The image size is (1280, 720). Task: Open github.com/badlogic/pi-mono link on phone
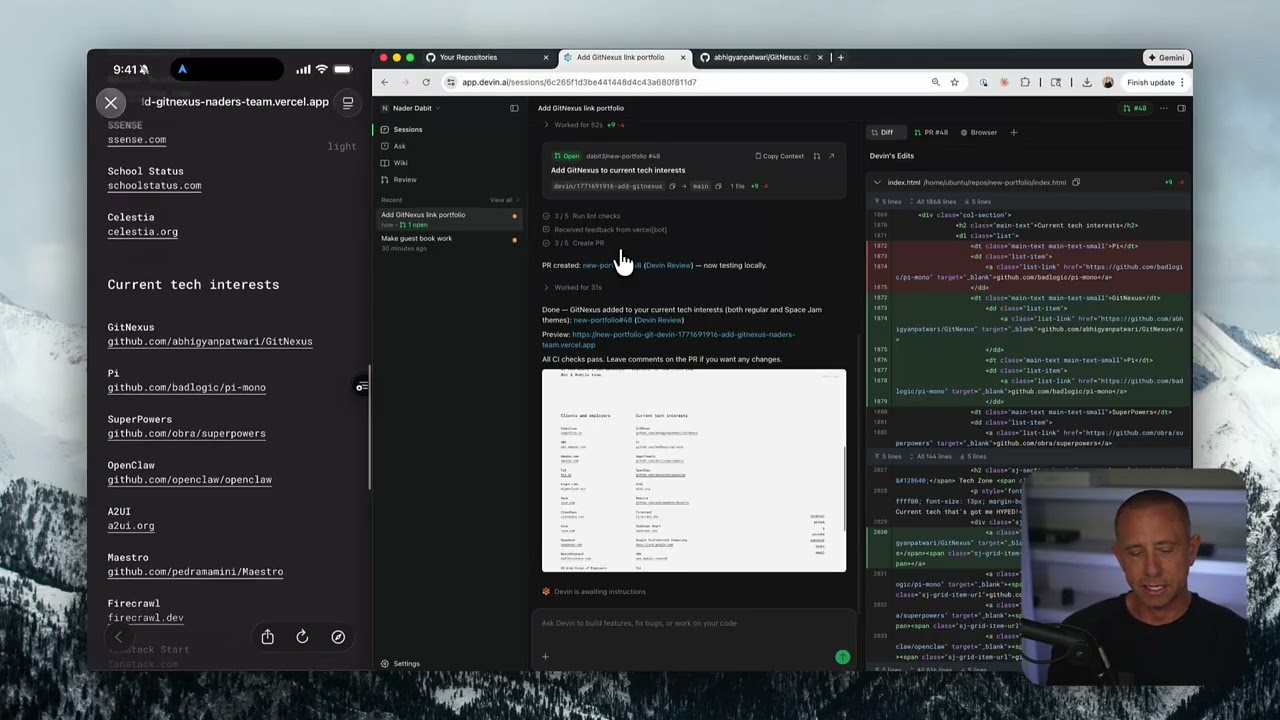187,388
